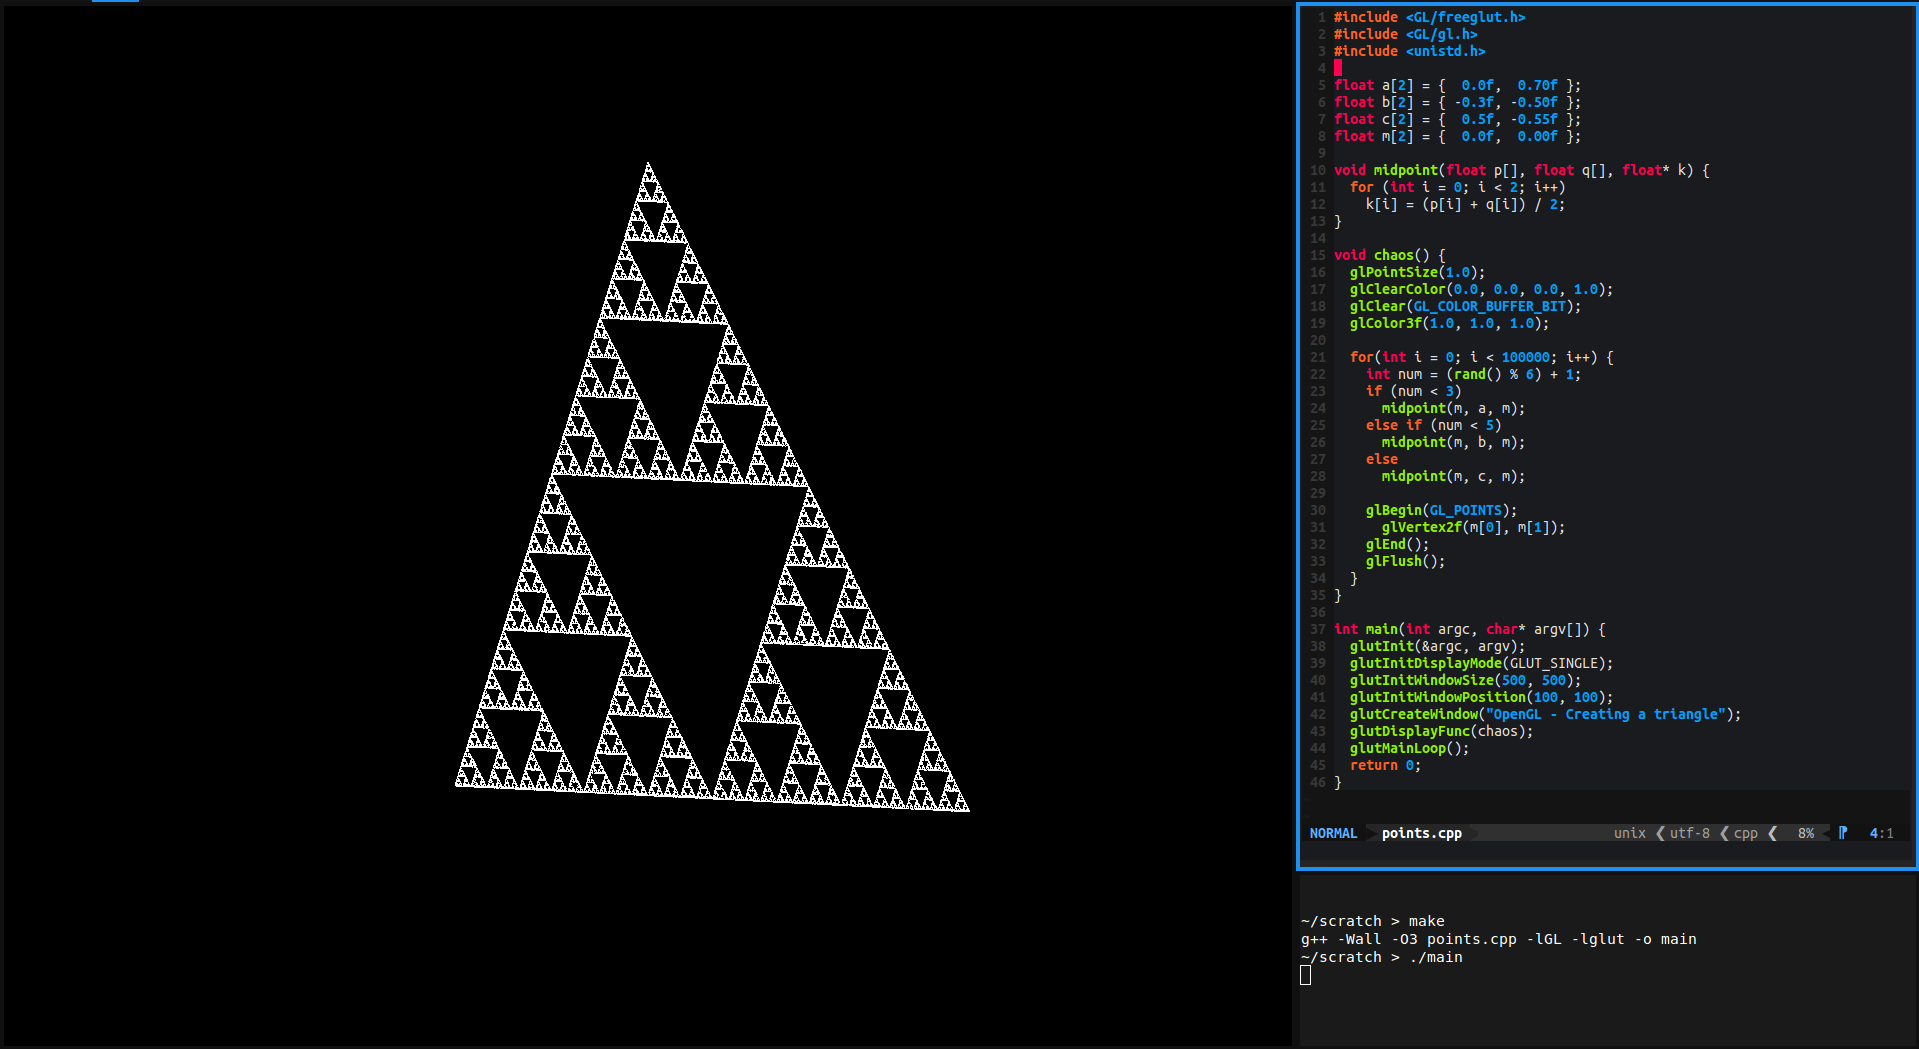This screenshot has height=1049, width=1919.
Task: Click the midpoint(m, b, m) call
Action: click(1453, 442)
